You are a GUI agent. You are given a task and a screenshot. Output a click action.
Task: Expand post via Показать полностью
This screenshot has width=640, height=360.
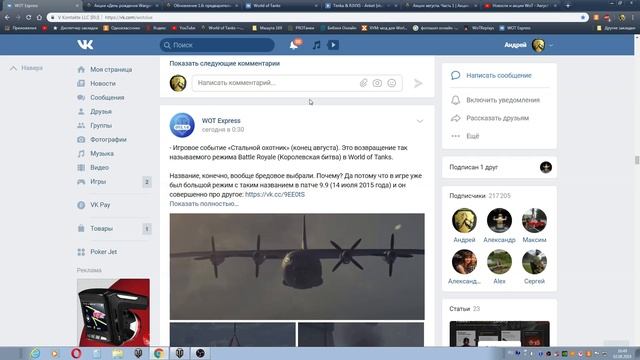coord(204,204)
